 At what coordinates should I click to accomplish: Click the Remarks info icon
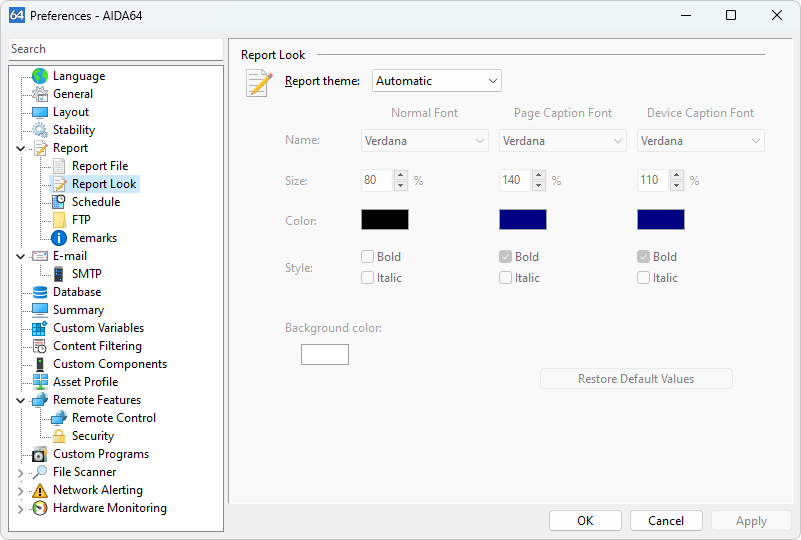coord(59,238)
